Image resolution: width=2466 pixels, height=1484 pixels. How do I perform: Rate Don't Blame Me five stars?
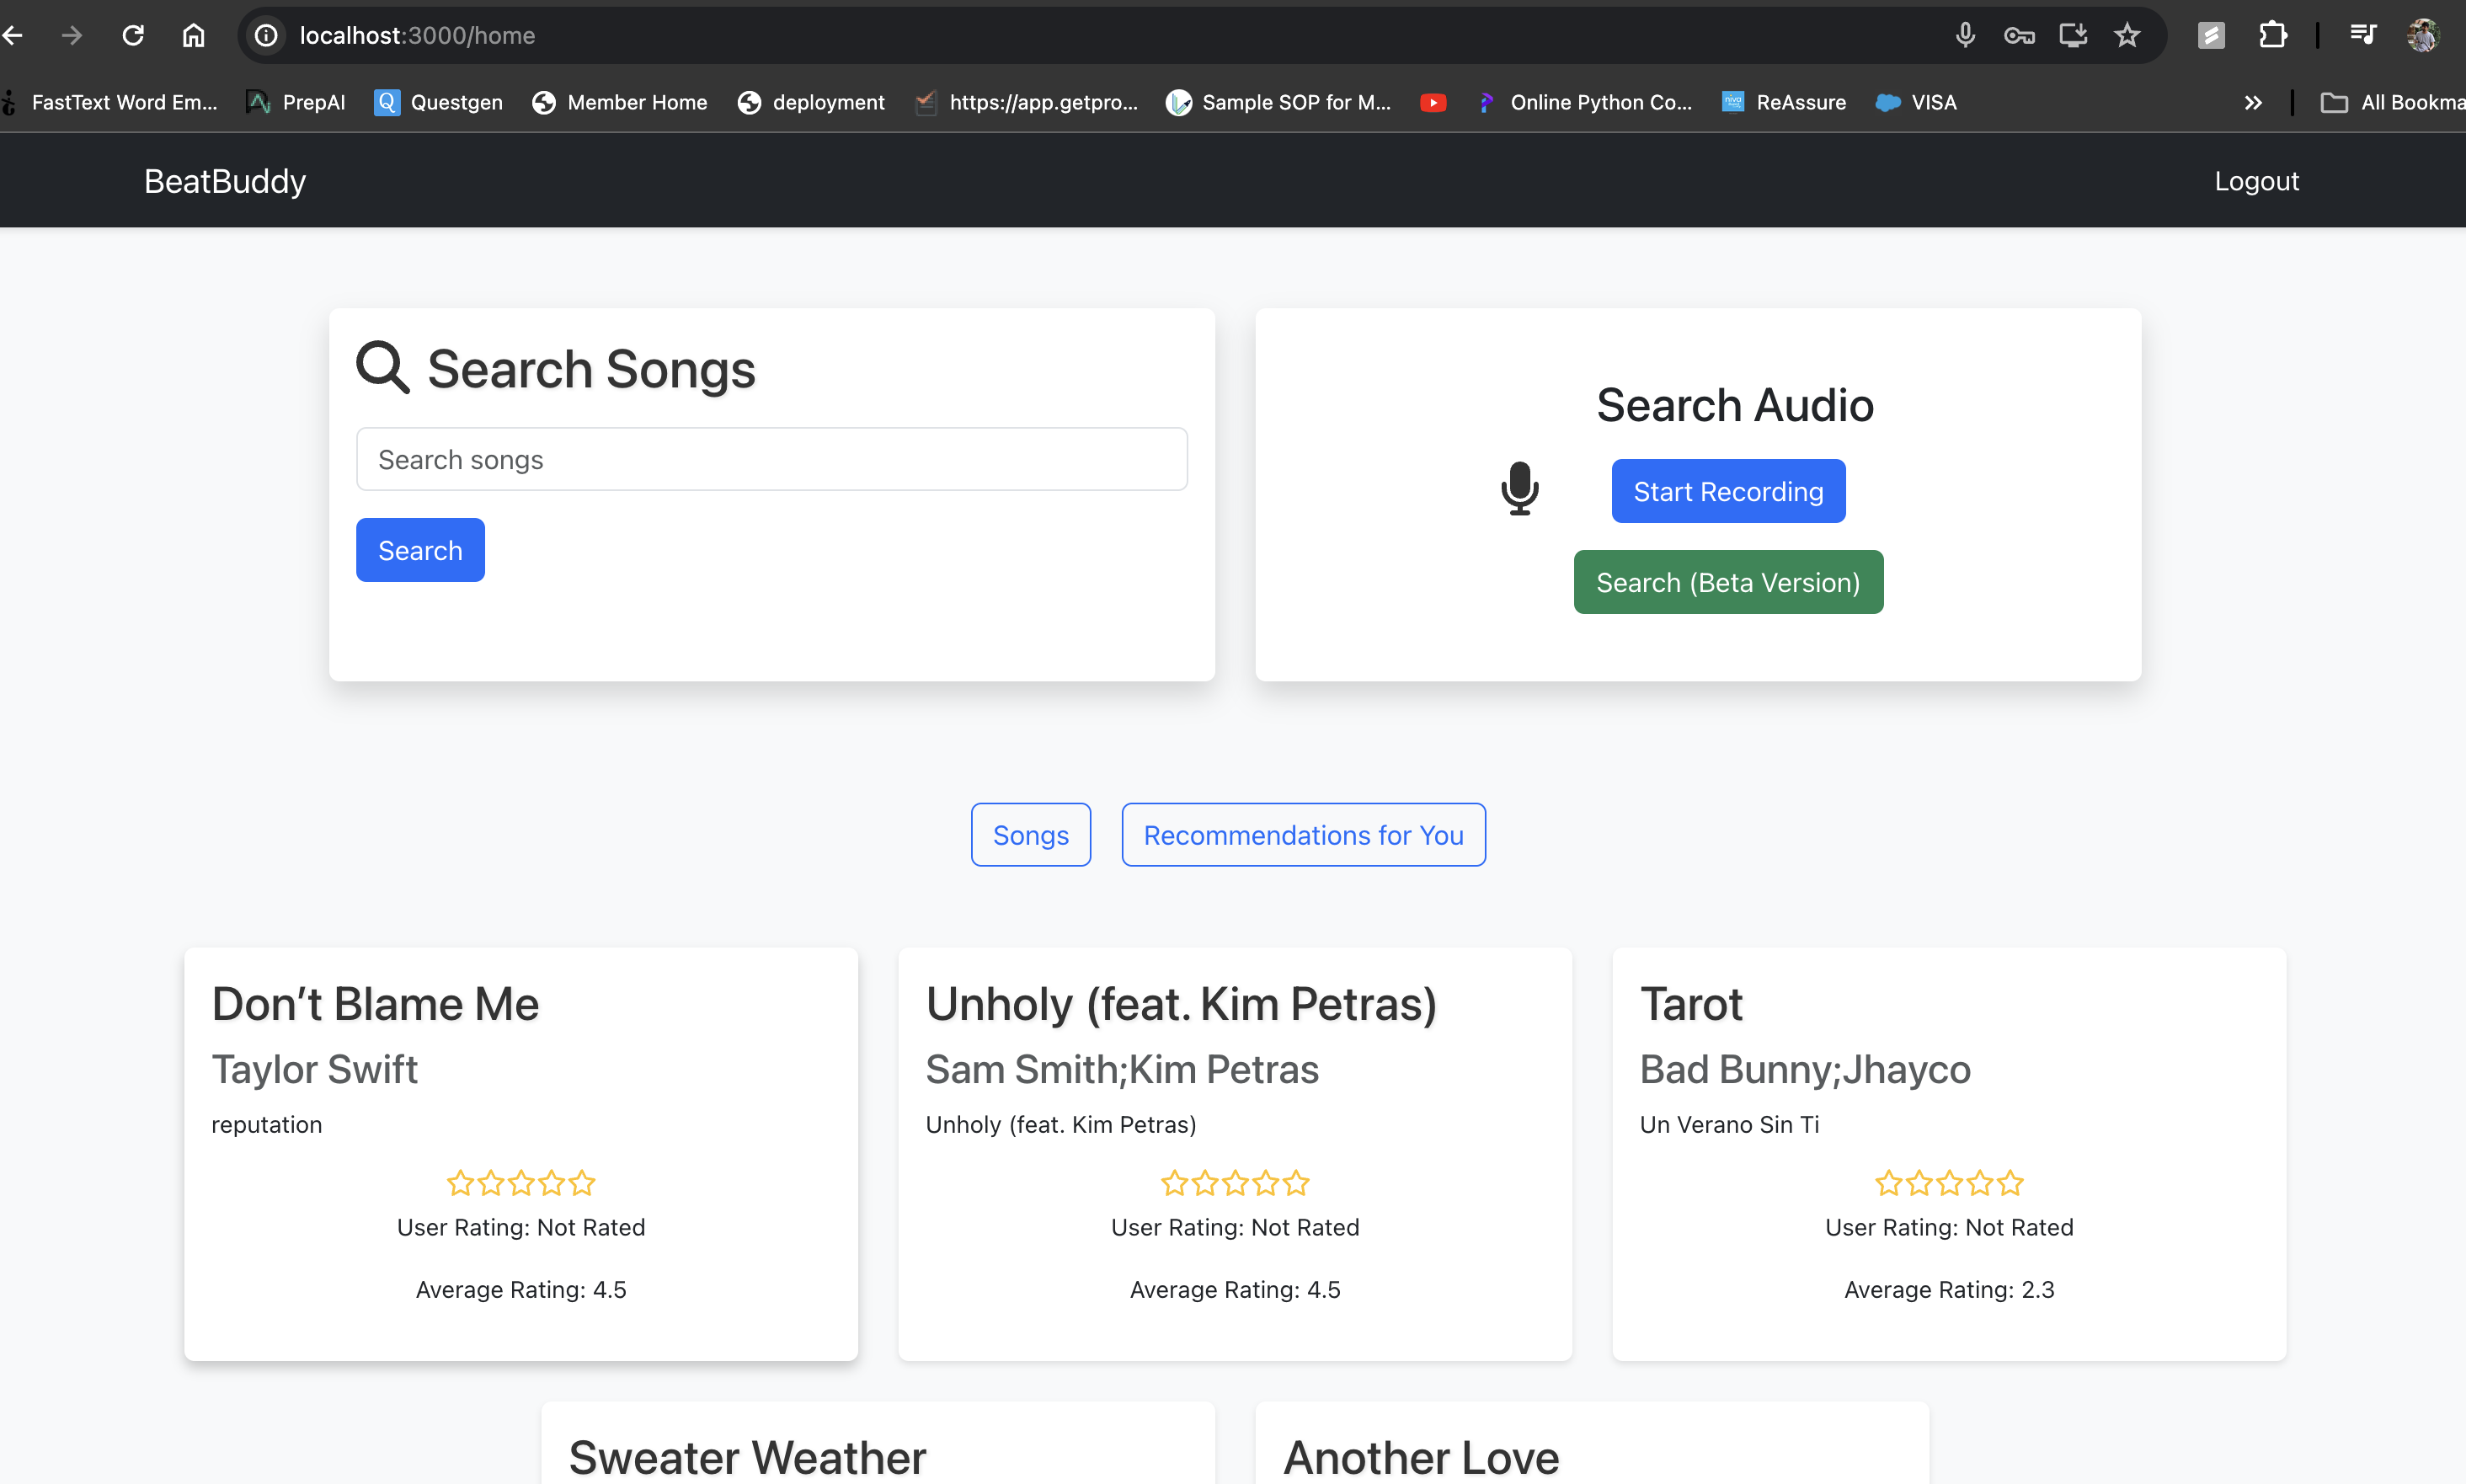582,1183
